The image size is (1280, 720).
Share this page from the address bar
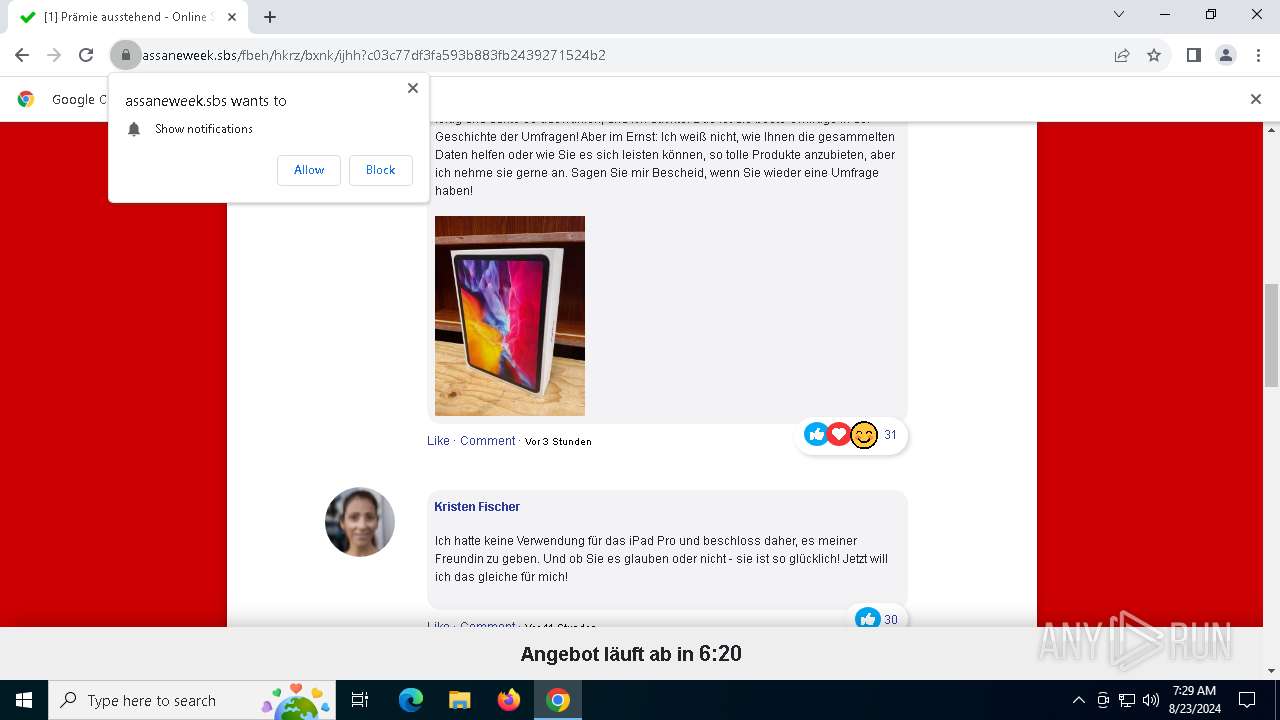[x=1122, y=55]
